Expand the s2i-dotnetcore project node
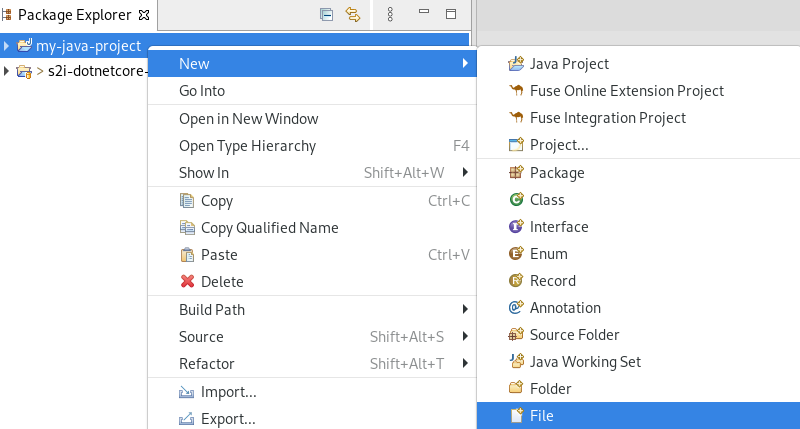 7,71
